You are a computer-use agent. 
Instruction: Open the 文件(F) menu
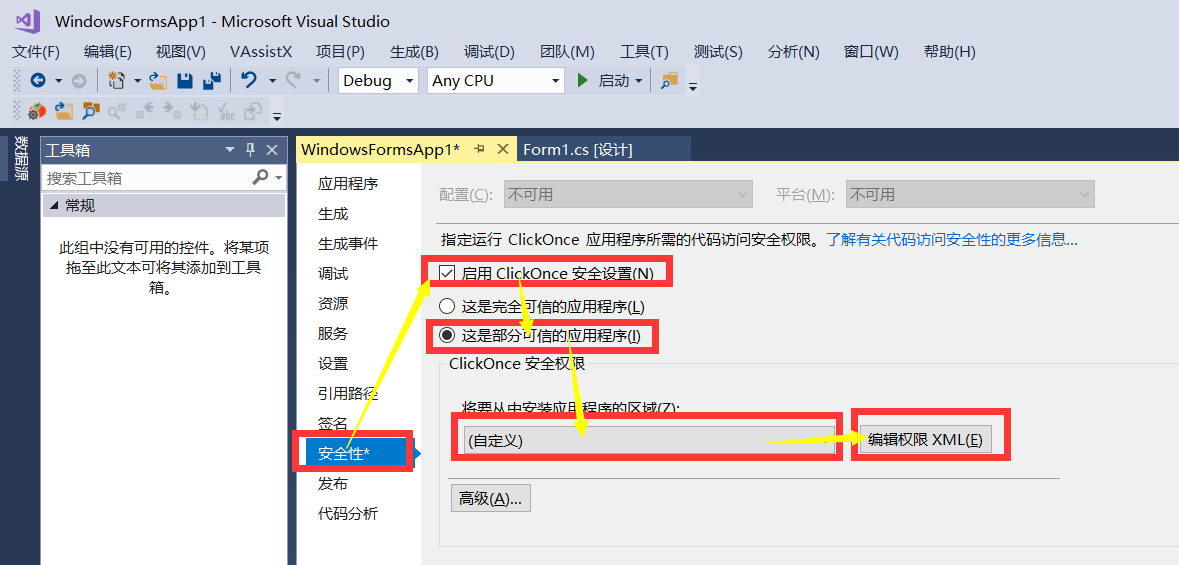[x=36, y=52]
